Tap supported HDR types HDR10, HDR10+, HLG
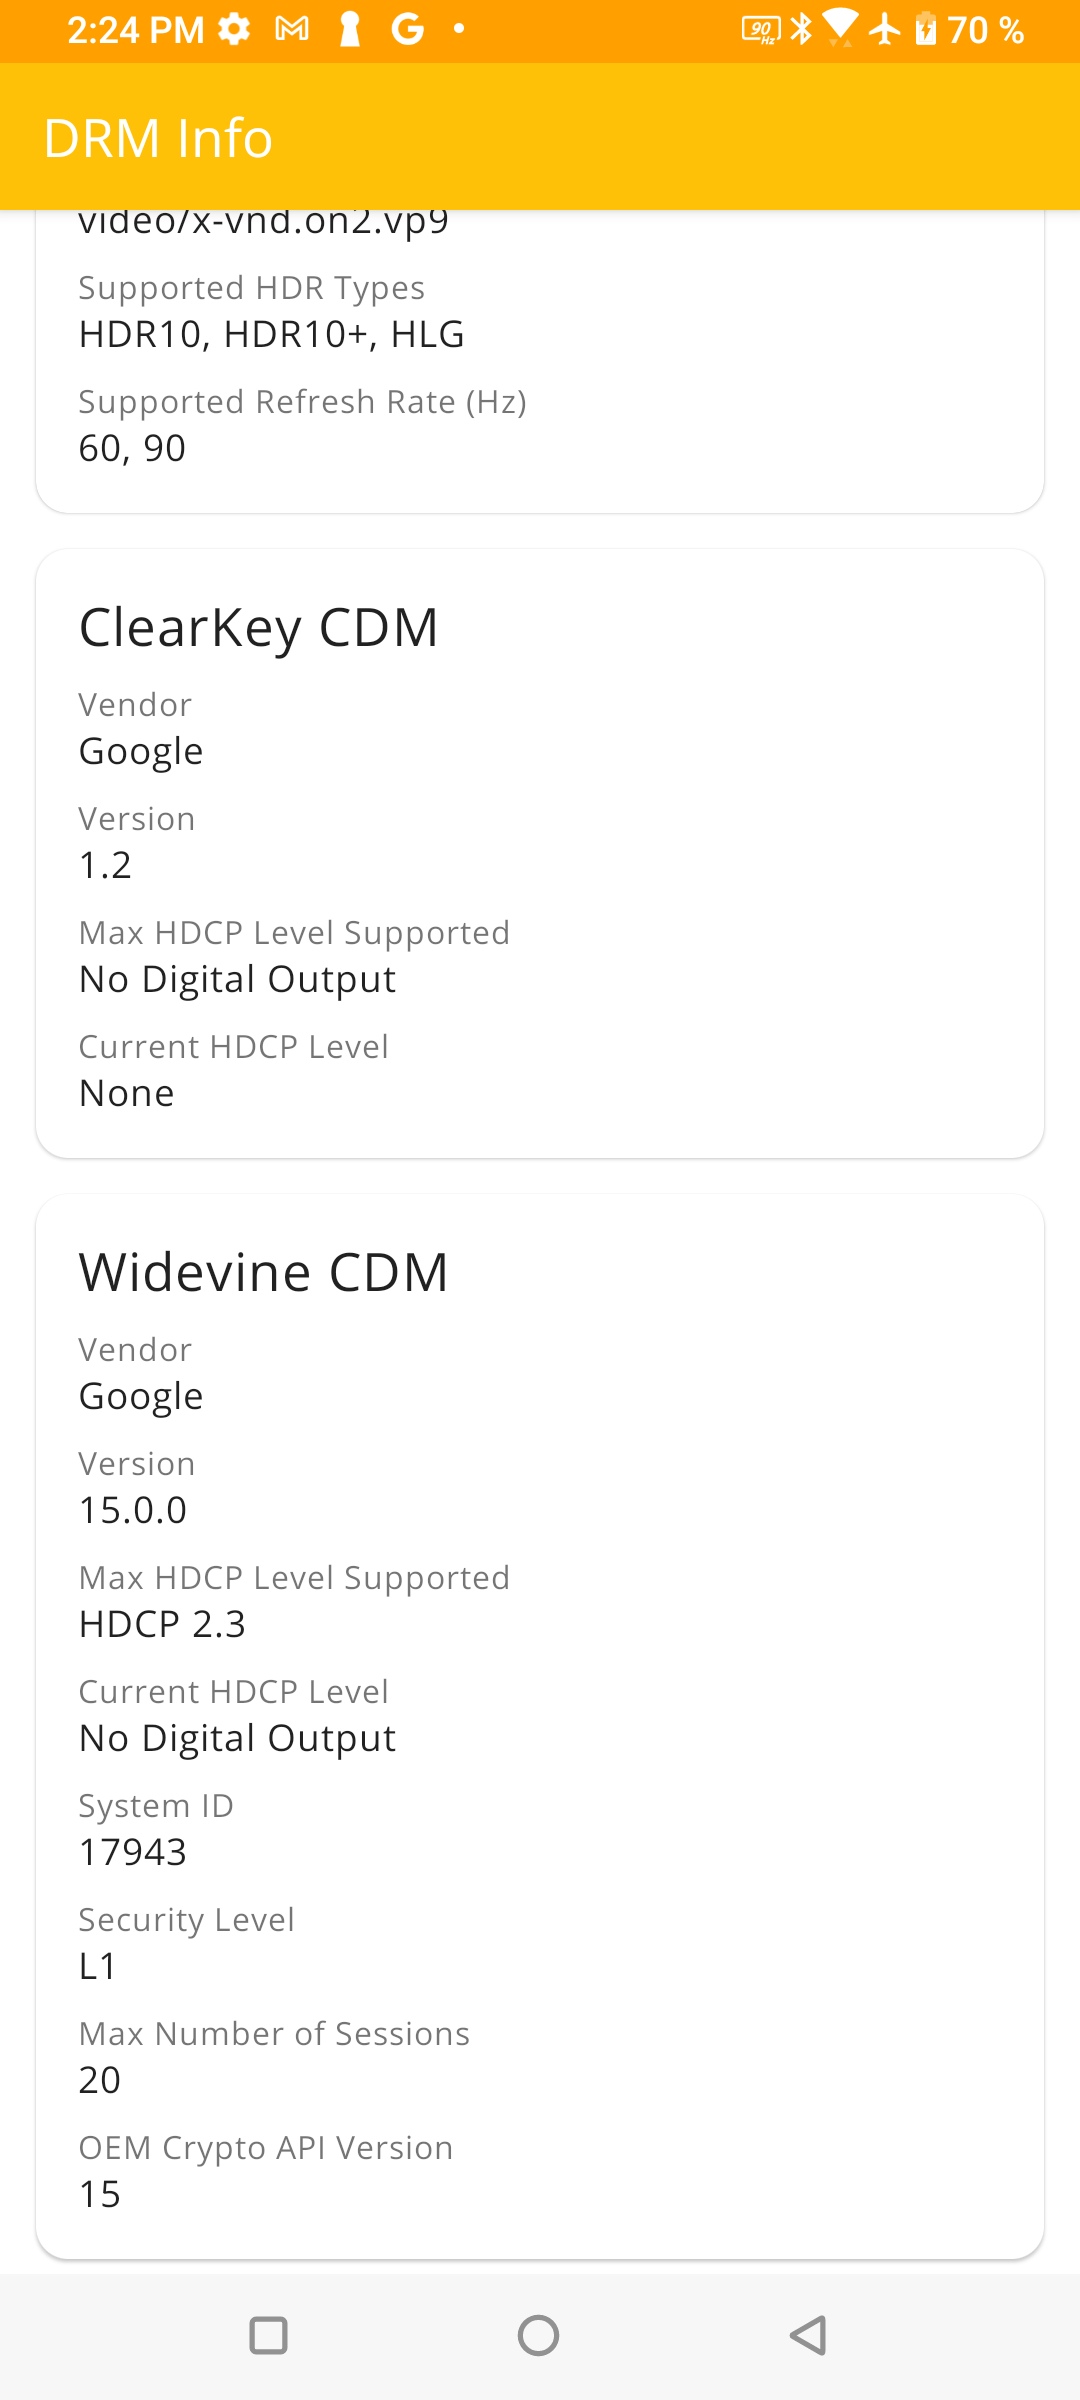1080x2400 pixels. click(x=272, y=334)
